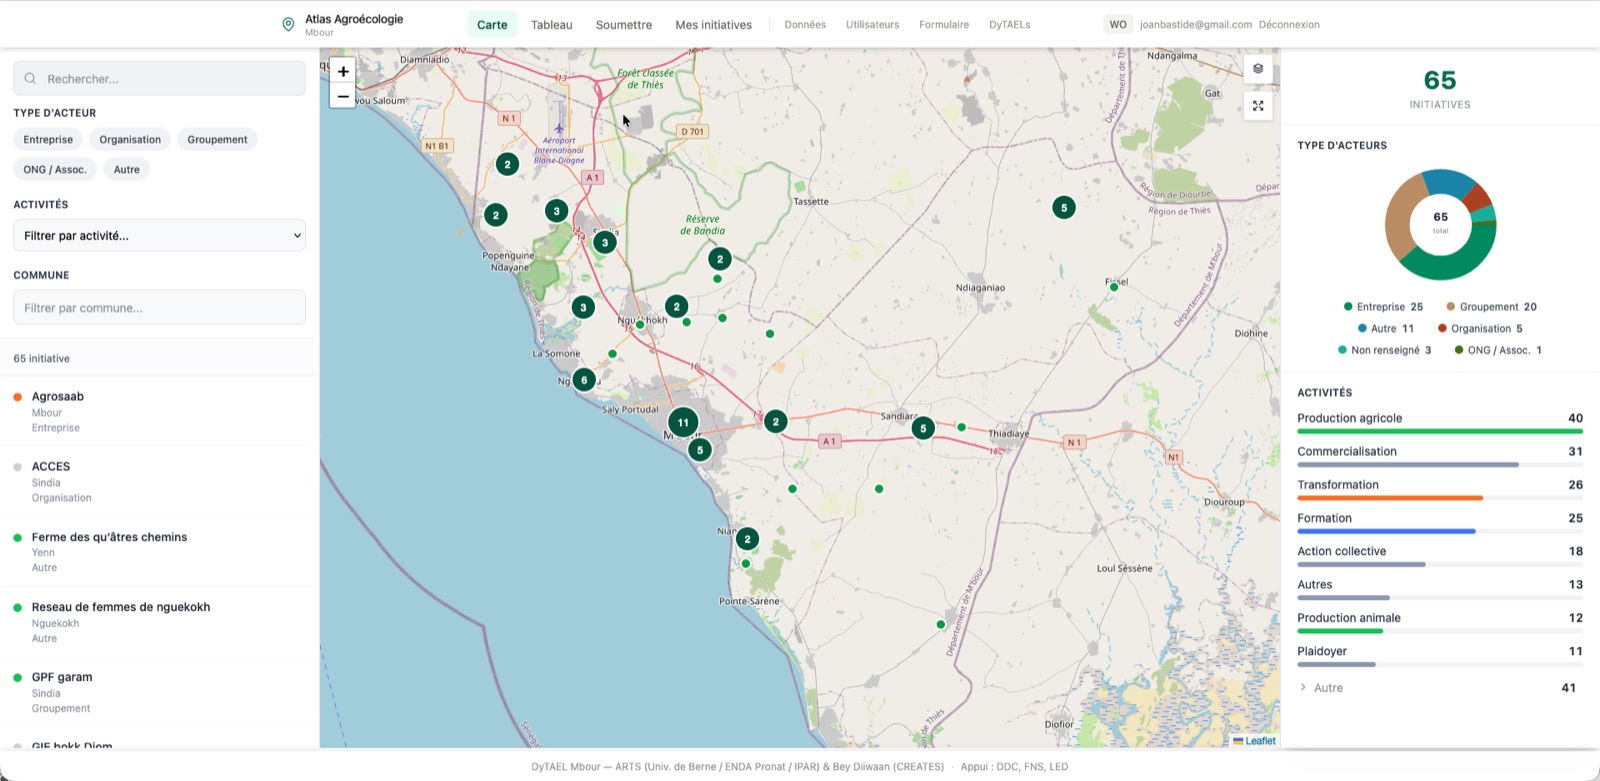Screen dimensions: 1600x781
Task: Click the Autres activity row with 13
Action: tap(1440, 590)
